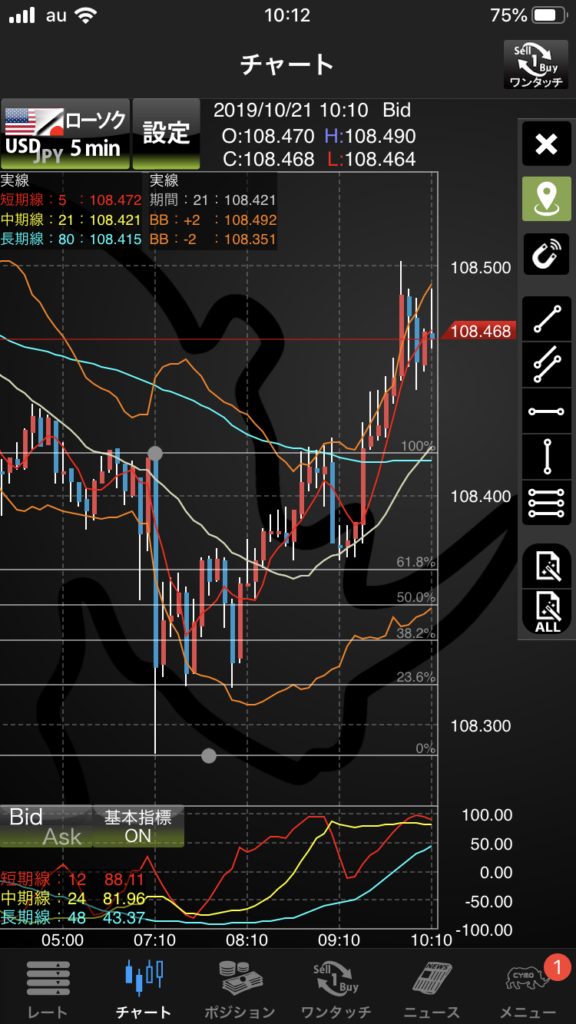Tap the erase ALL drawings icon
The height and width of the screenshot is (1024, 576).
pyautogui.click(x=547, y=613)
